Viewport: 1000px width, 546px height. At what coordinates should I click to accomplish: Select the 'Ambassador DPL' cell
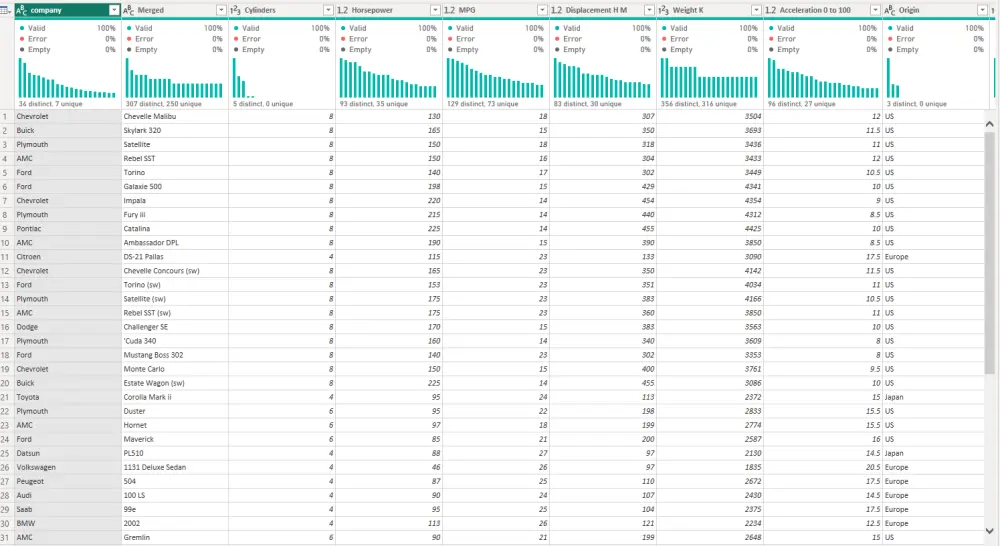pyautogui.click(x=175, y=242)
